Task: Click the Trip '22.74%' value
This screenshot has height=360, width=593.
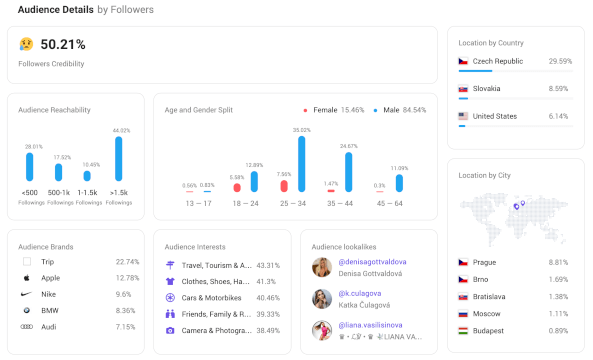Action: [127, 262]
